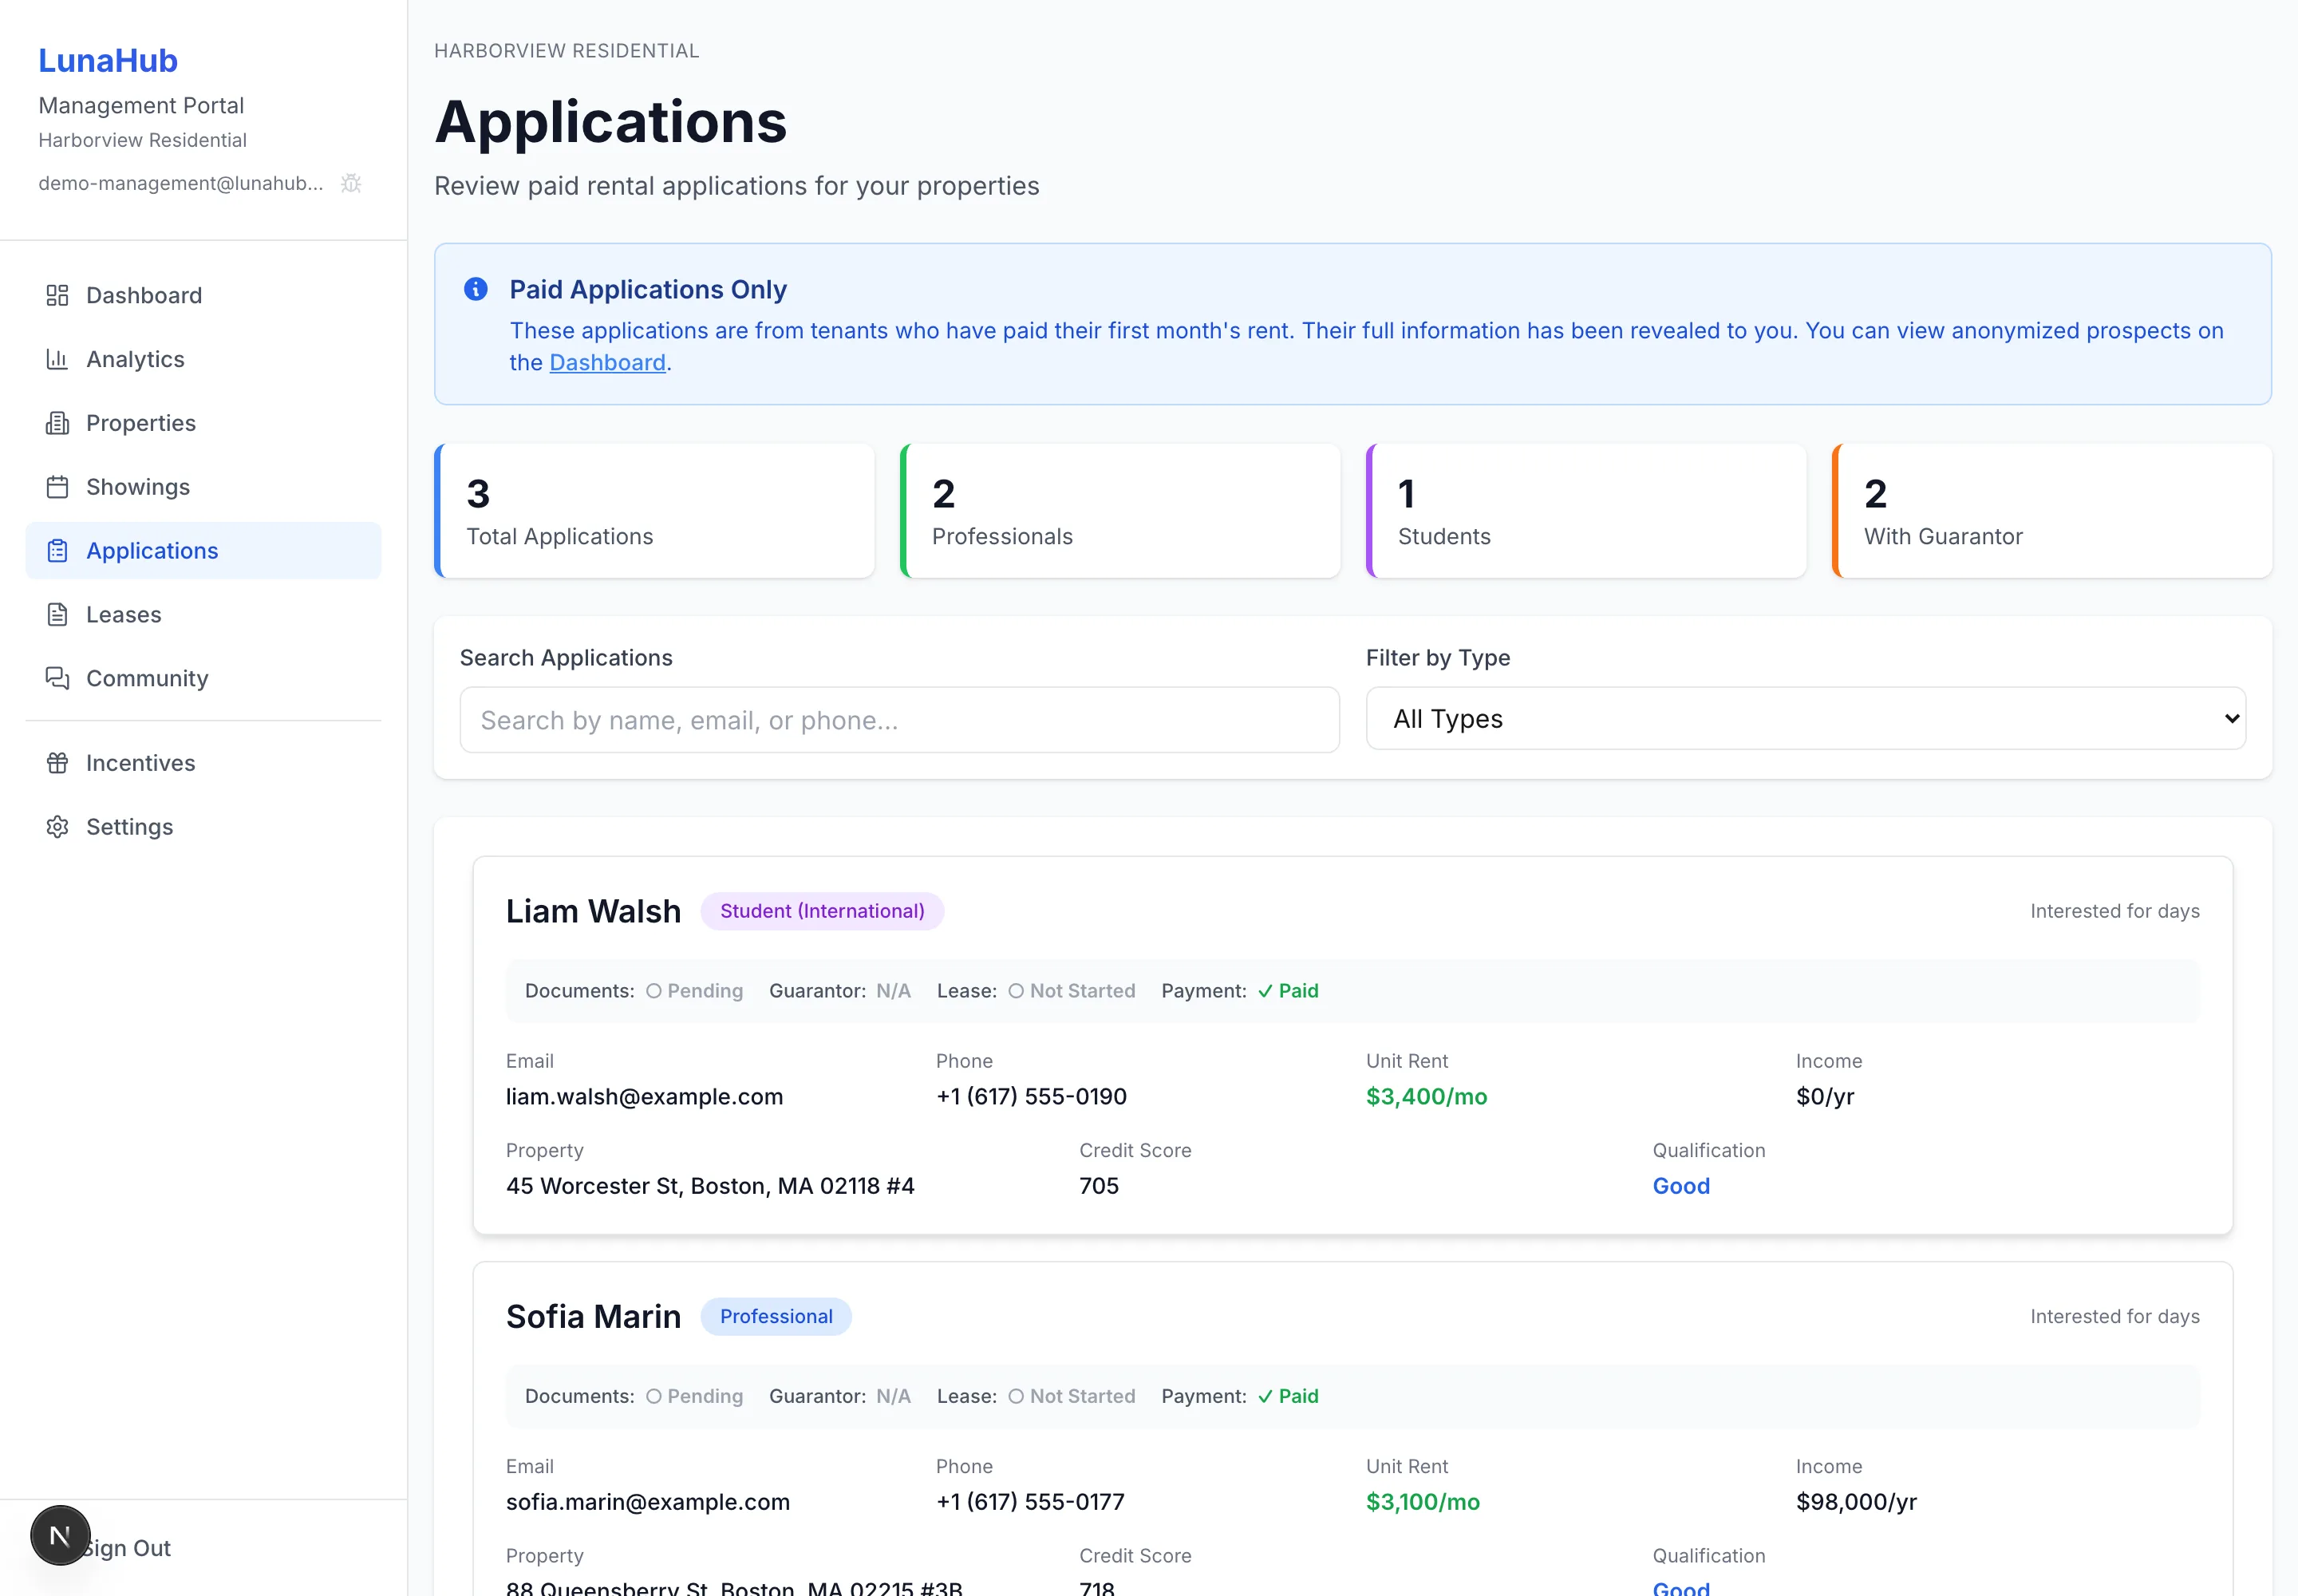Click the blue info icon in banner
2298x1596 pixels.
(476, 289)
